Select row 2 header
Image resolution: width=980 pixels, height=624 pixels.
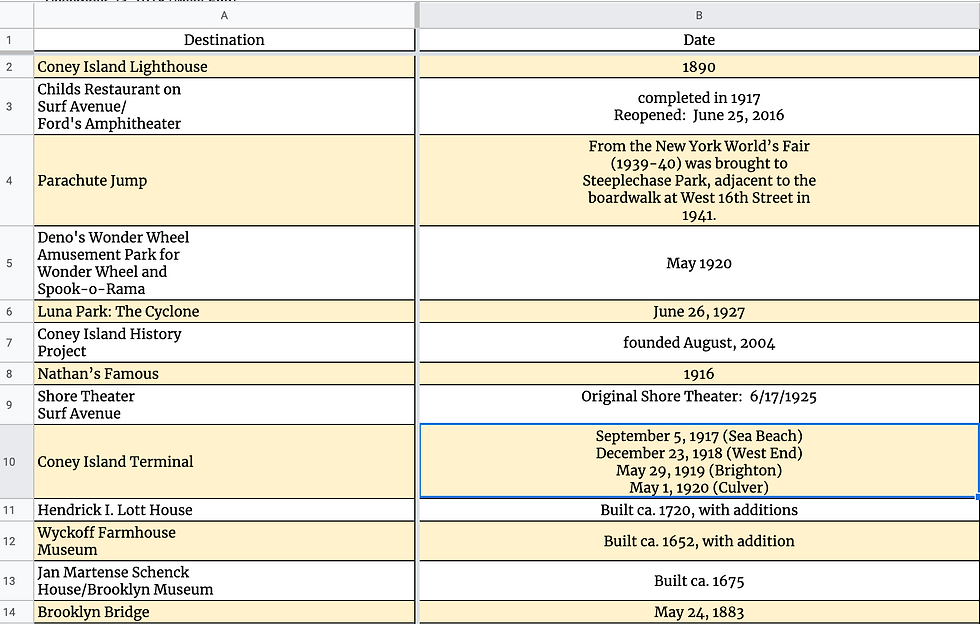pos(16,67)
